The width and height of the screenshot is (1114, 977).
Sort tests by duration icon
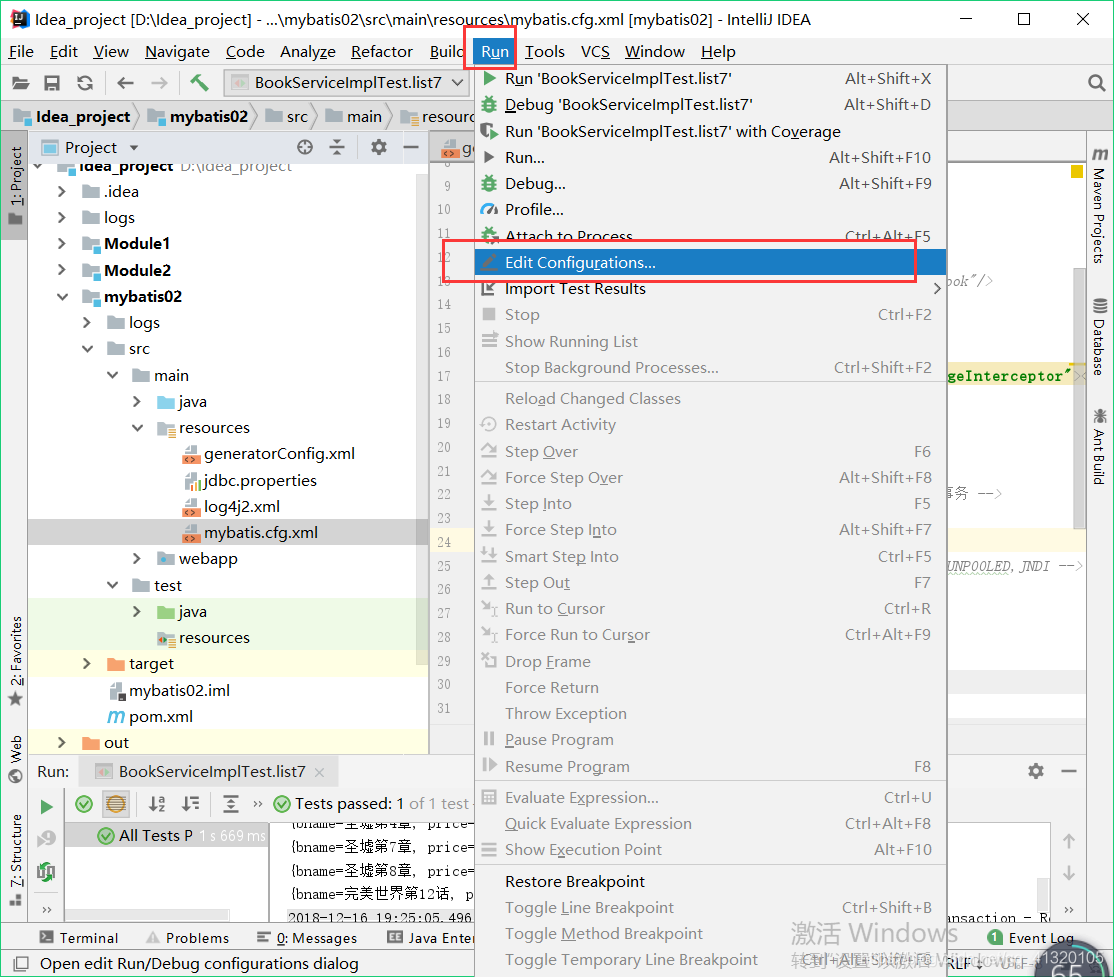click(190, 804)
